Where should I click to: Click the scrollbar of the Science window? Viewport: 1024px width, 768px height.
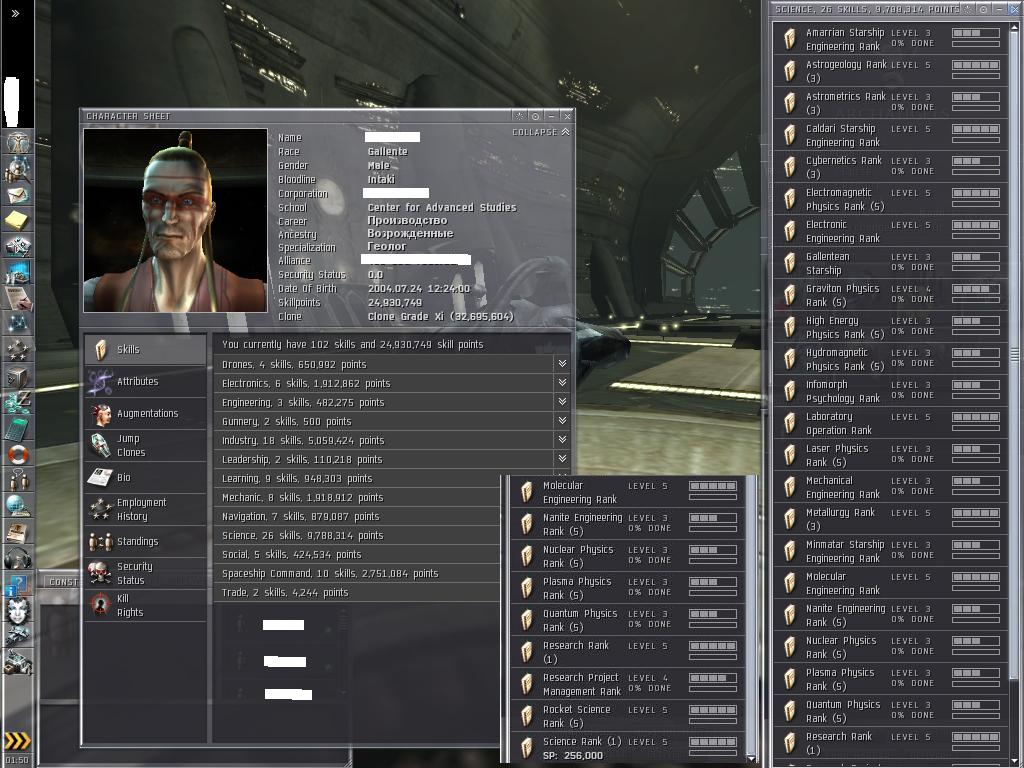pyautogui.click(x=1014, y=355)
